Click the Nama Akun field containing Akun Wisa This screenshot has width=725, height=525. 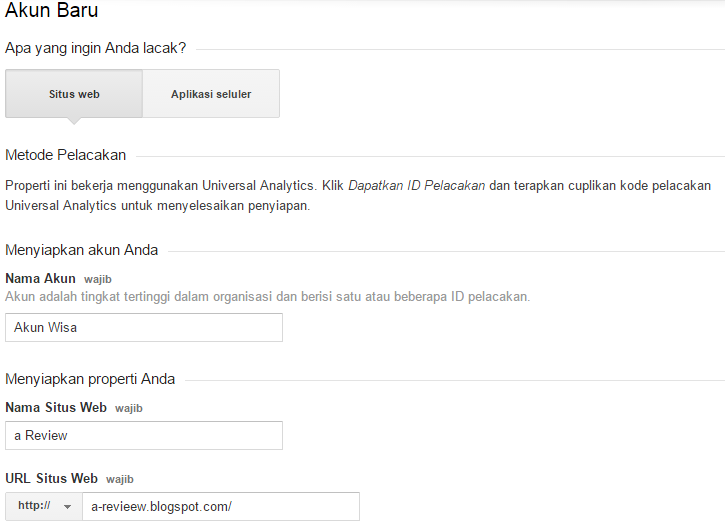pos(144,327)
